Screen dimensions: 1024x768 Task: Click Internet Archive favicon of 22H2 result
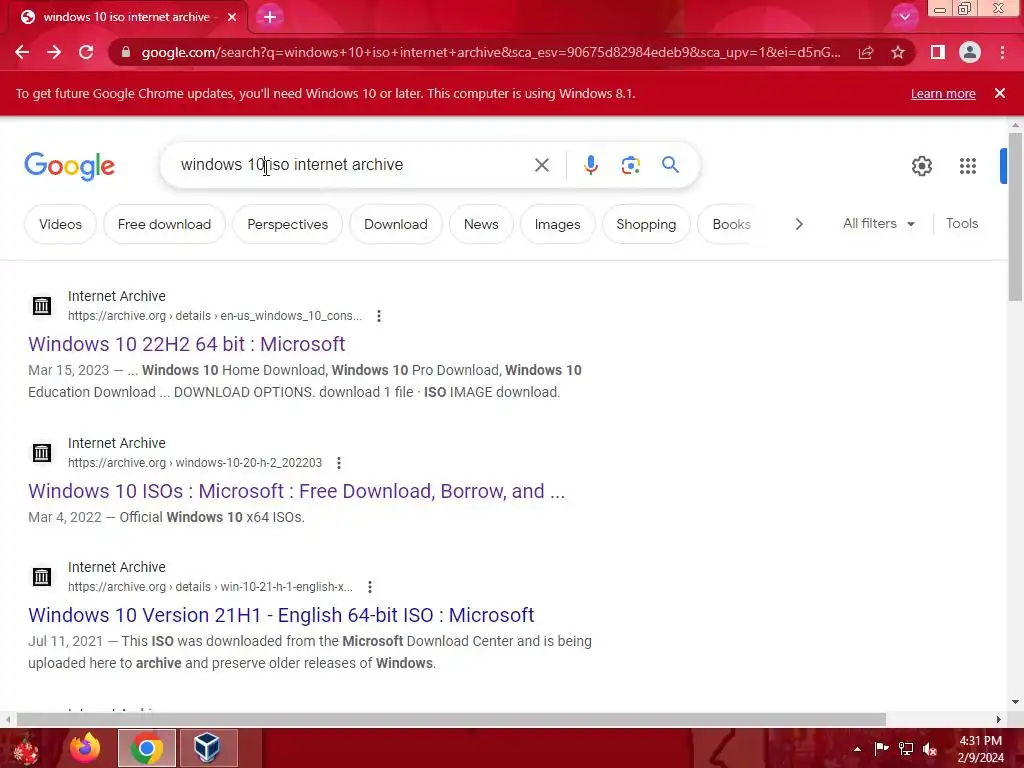click(x=42, y=306)
